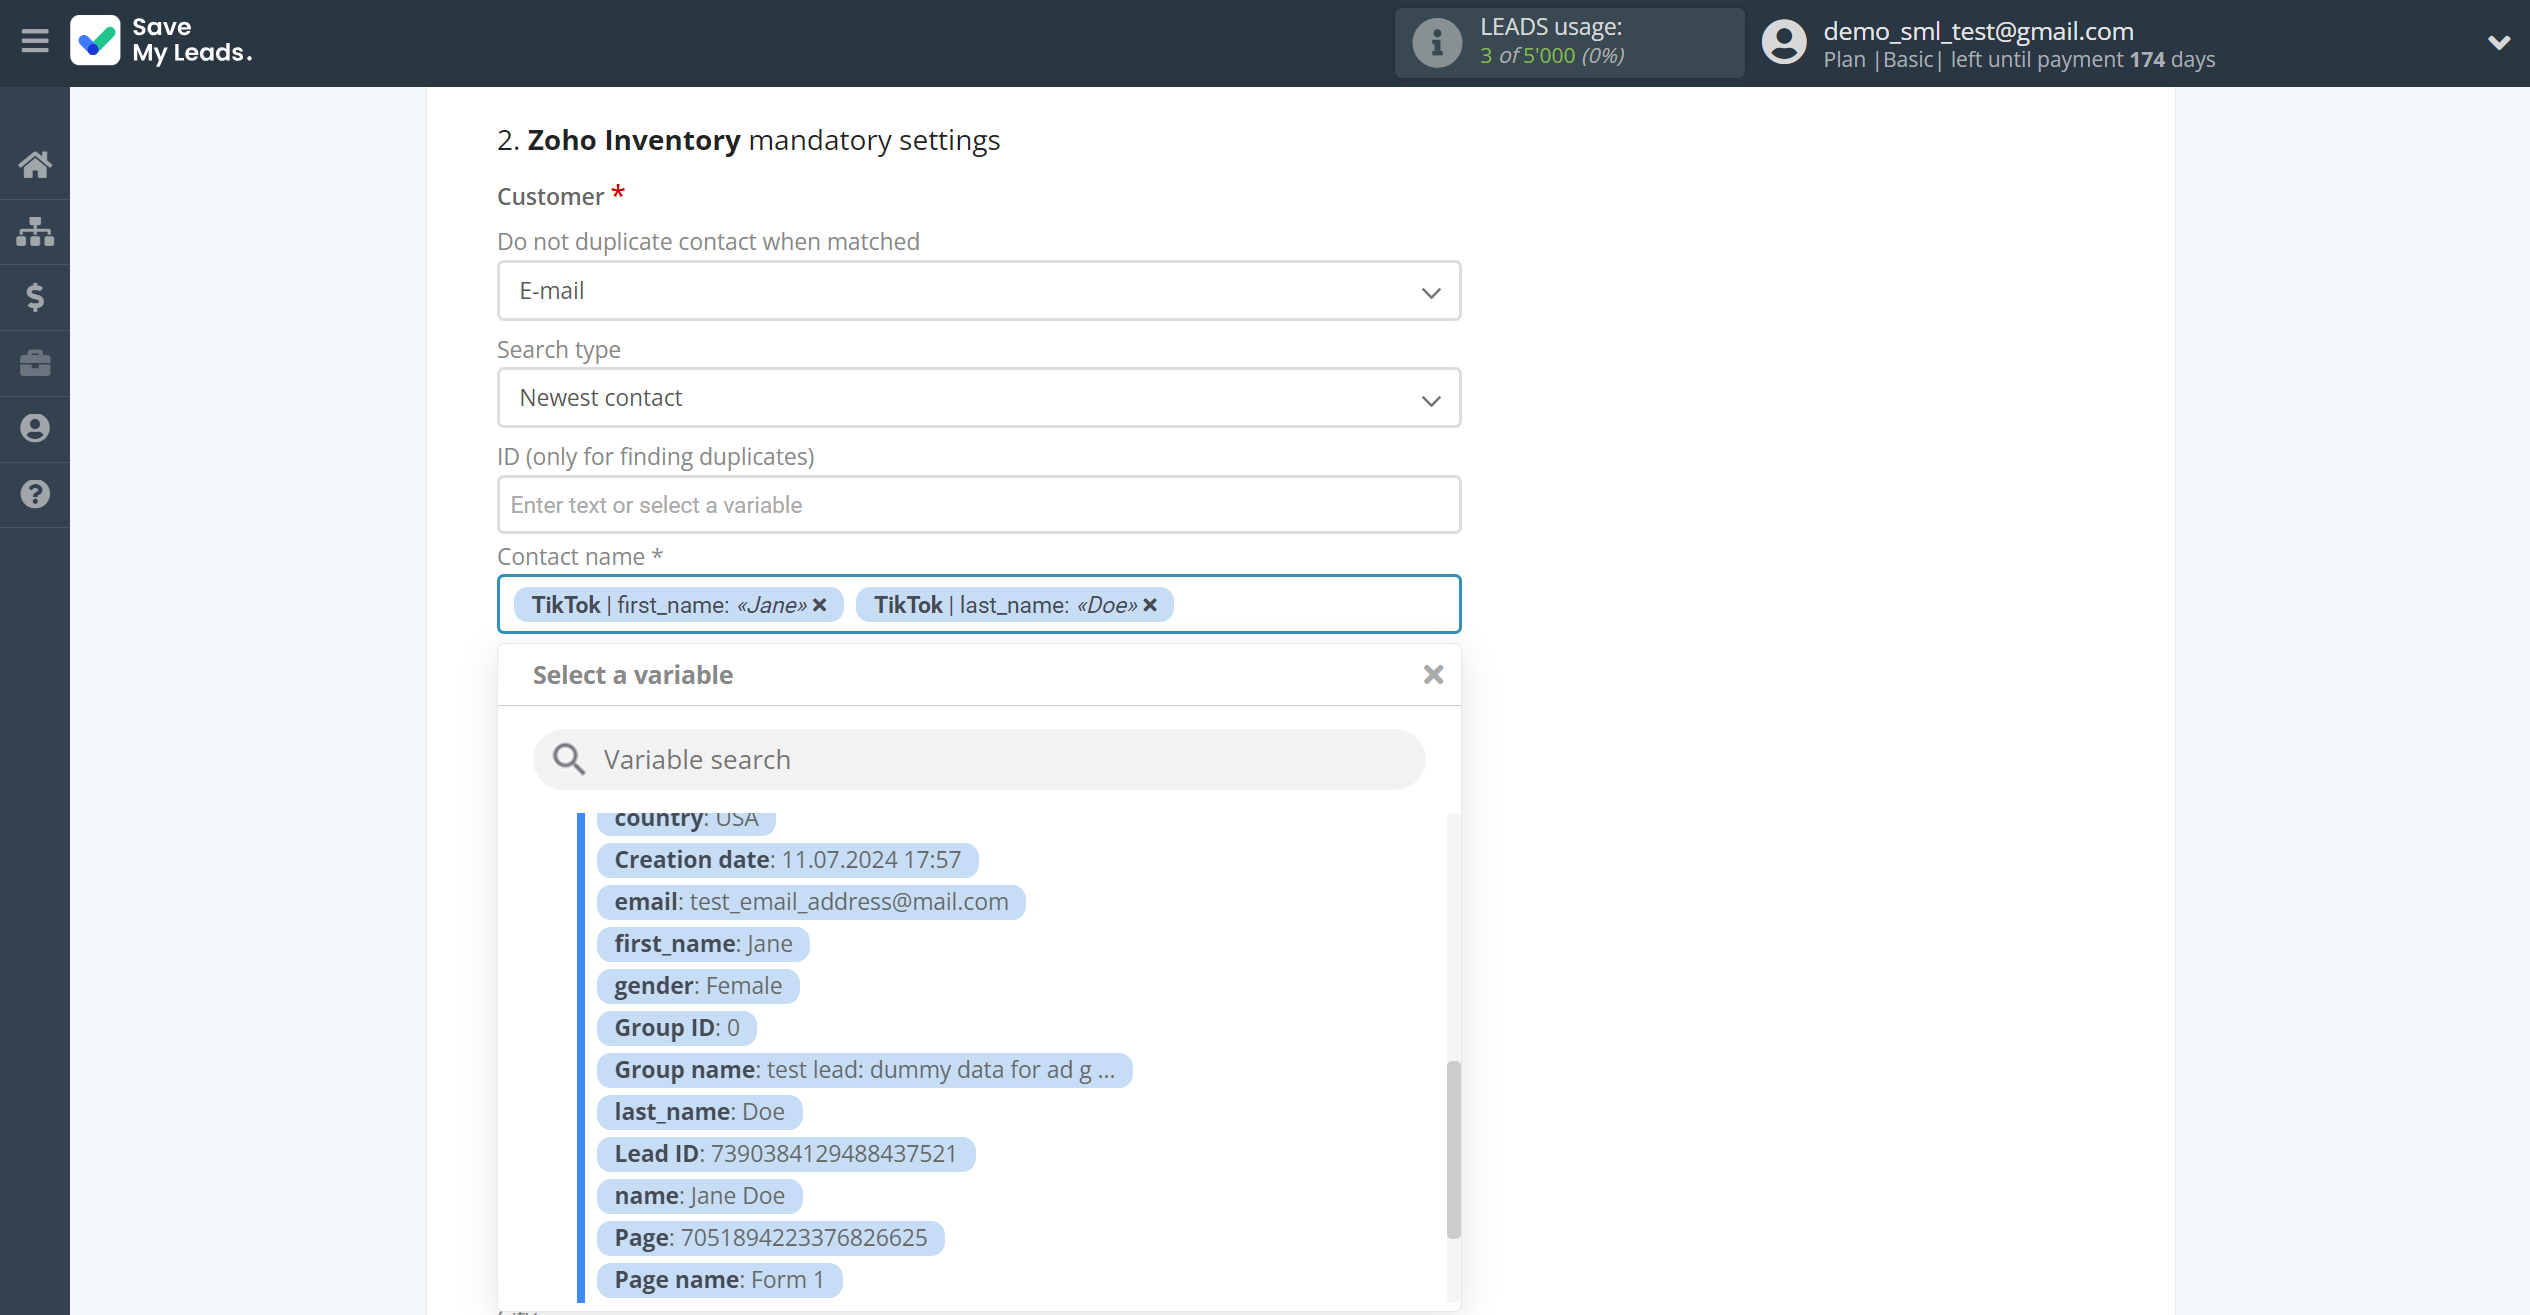
Task: Select the gender: Female variable
Action: 698,986
